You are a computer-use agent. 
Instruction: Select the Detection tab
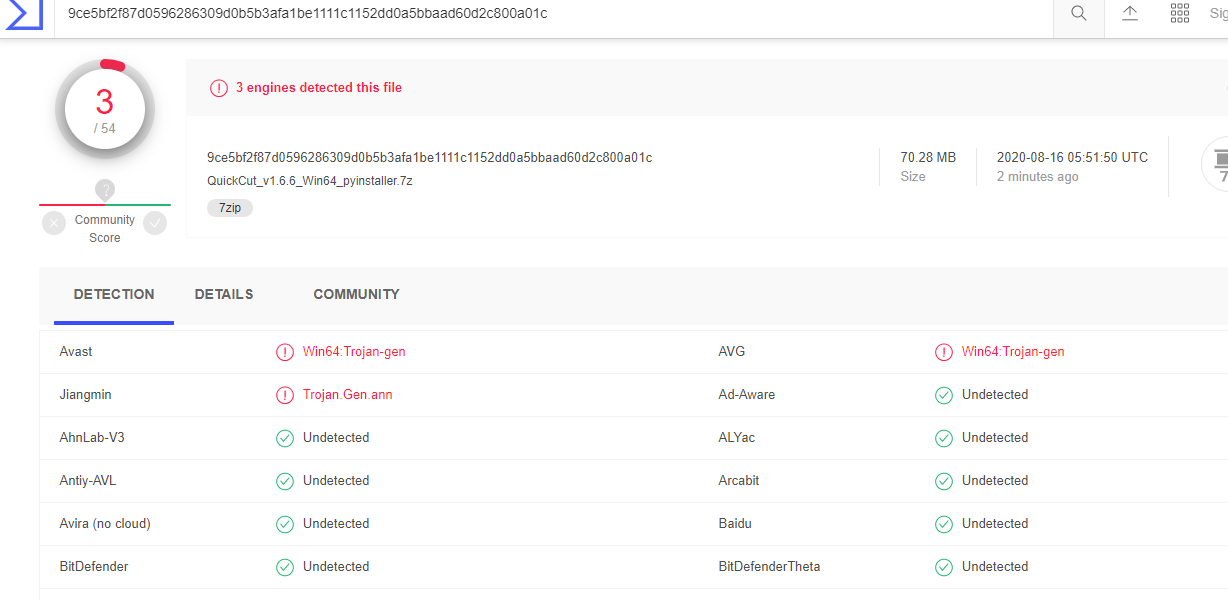click(x=114, y=294)
